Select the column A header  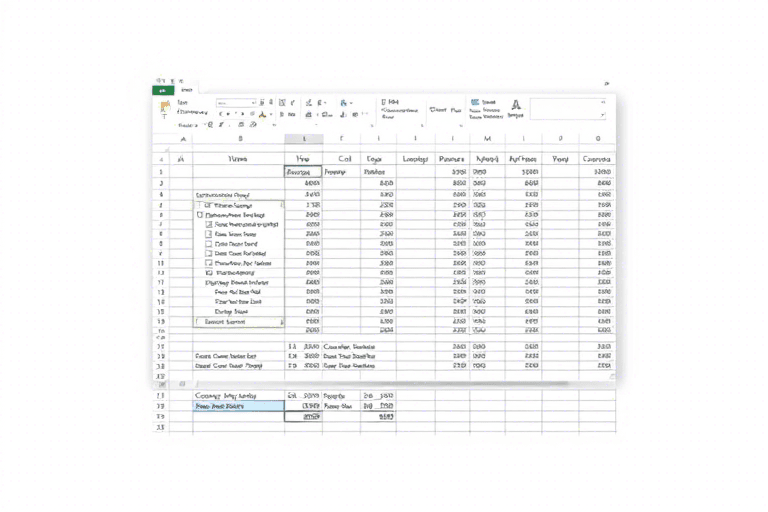[181, 139]
